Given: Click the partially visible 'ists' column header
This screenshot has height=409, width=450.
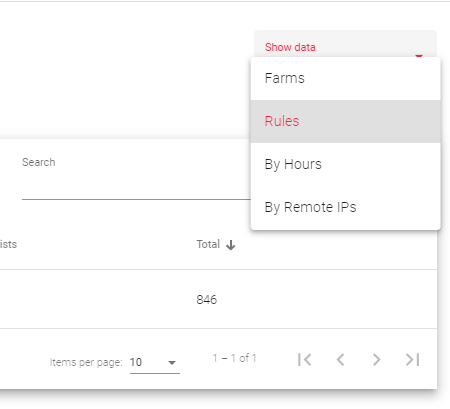Looking at the screenshot, I should point(8,244).
